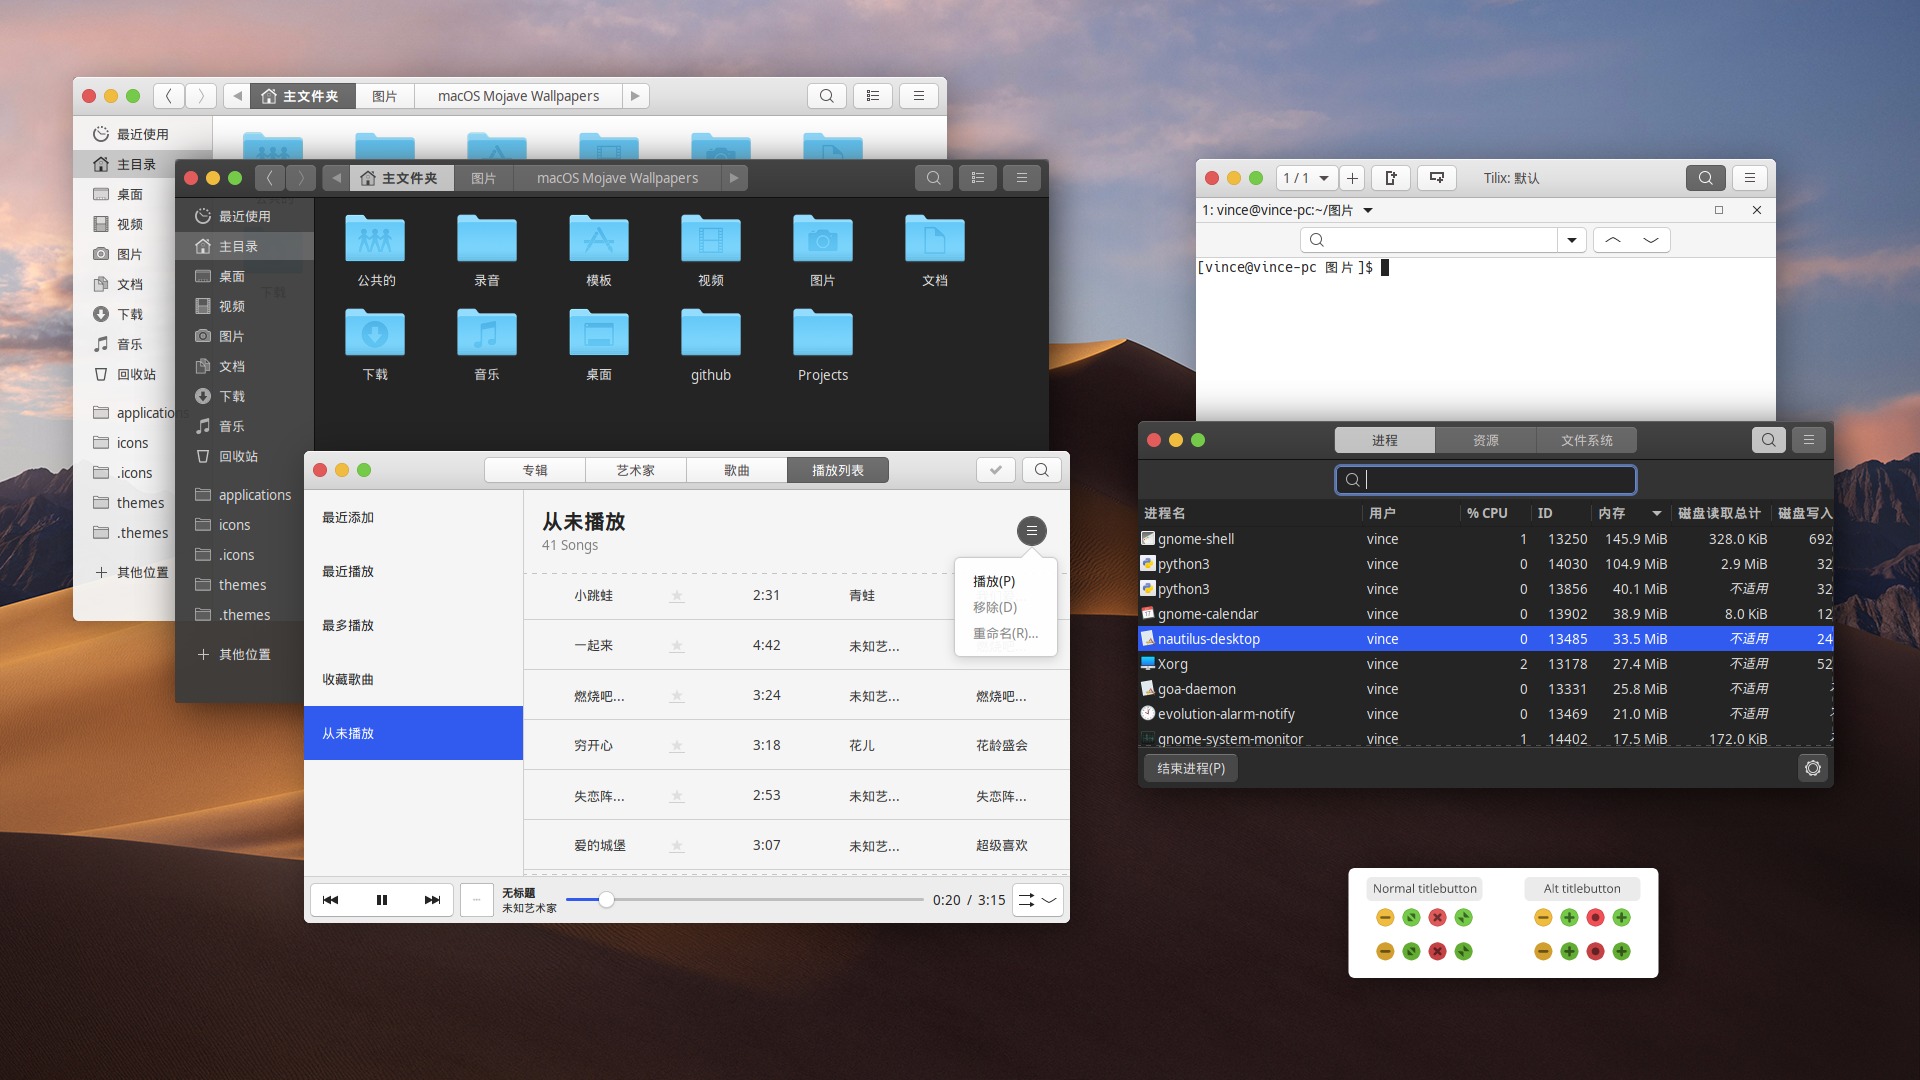
Task: Switch to 资源 (Resources) tab in system monitor
Action: (x=1485, y=439)
